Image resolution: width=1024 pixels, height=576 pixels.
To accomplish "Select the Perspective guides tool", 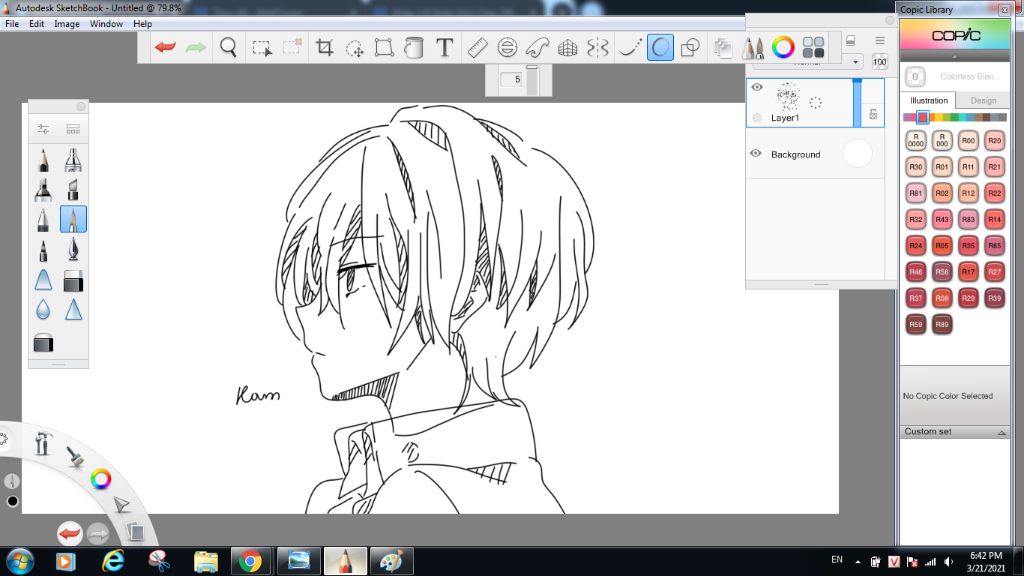I will pos(568,48).
